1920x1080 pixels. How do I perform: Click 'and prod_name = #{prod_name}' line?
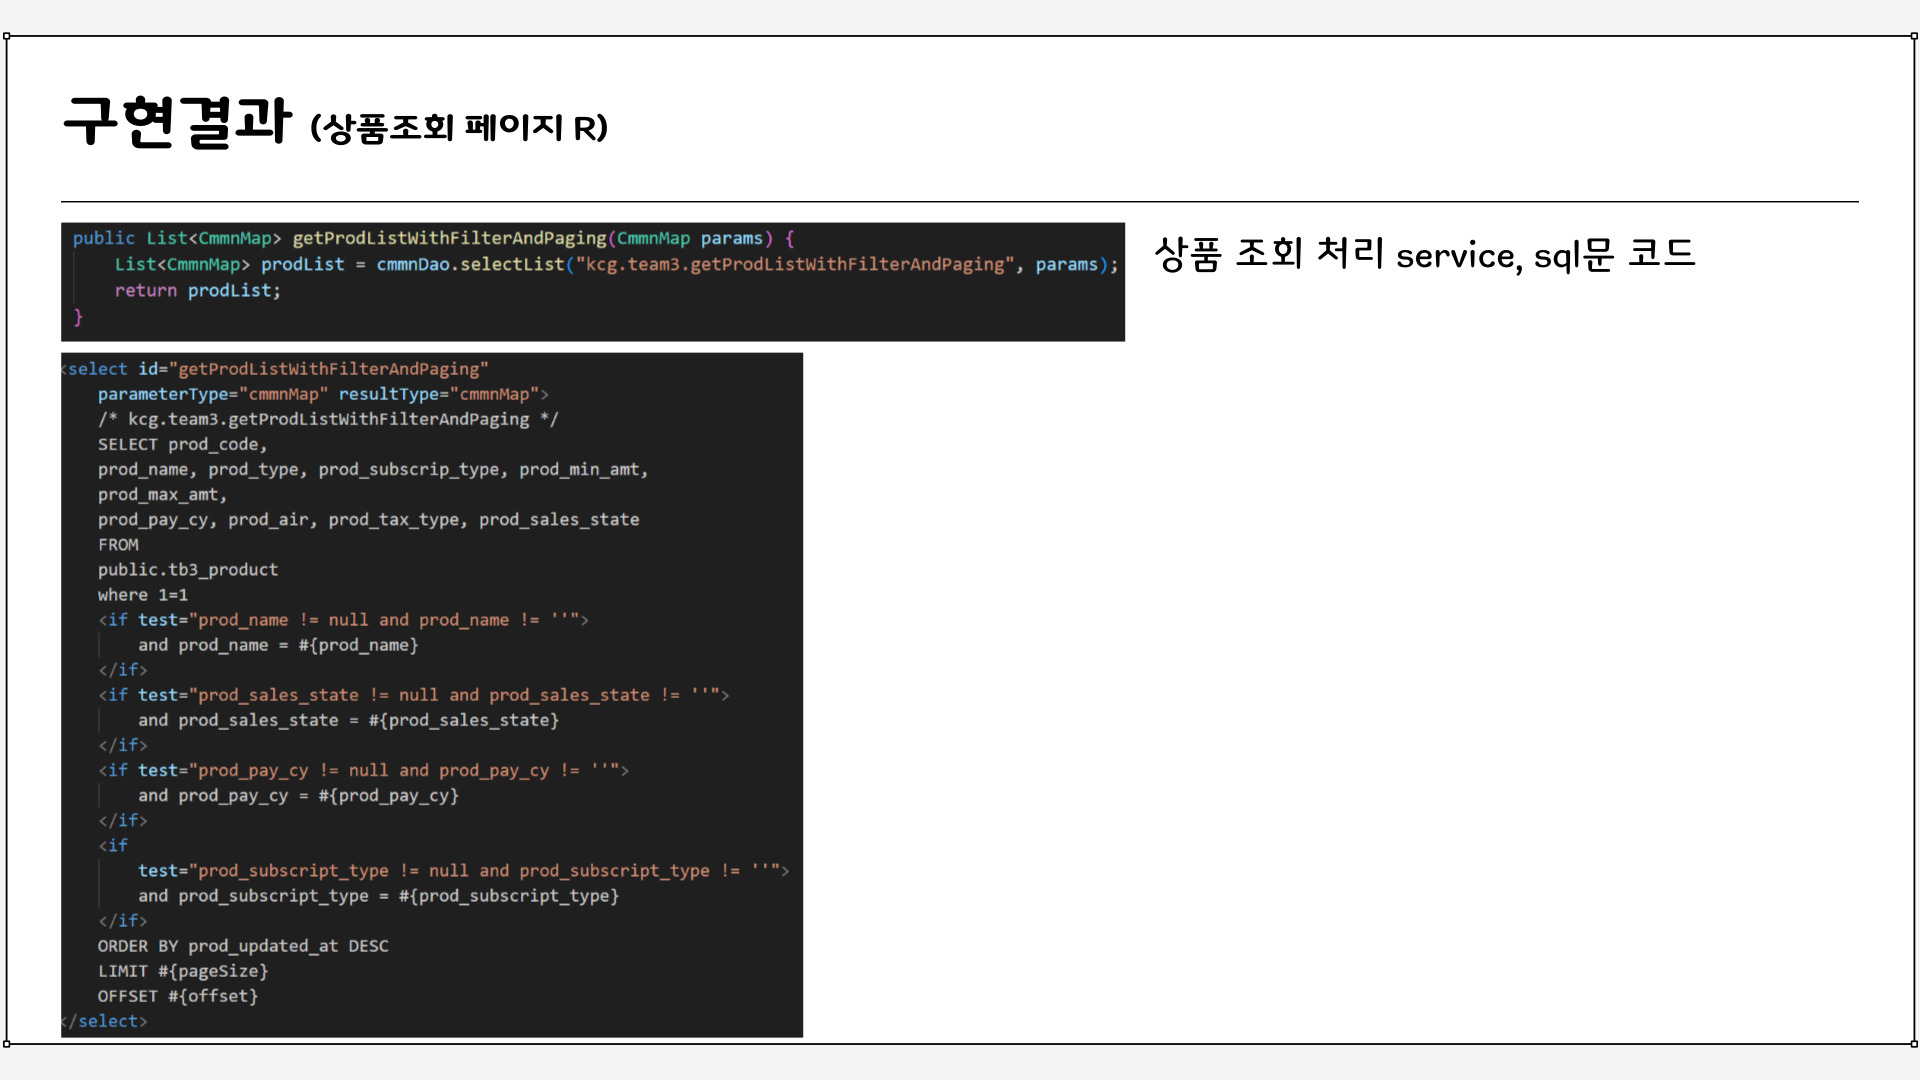tap(278, 645)
